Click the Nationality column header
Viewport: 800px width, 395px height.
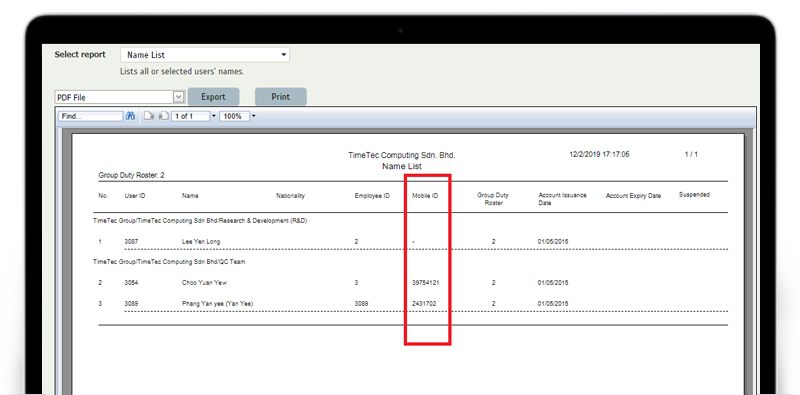(290, 196)
